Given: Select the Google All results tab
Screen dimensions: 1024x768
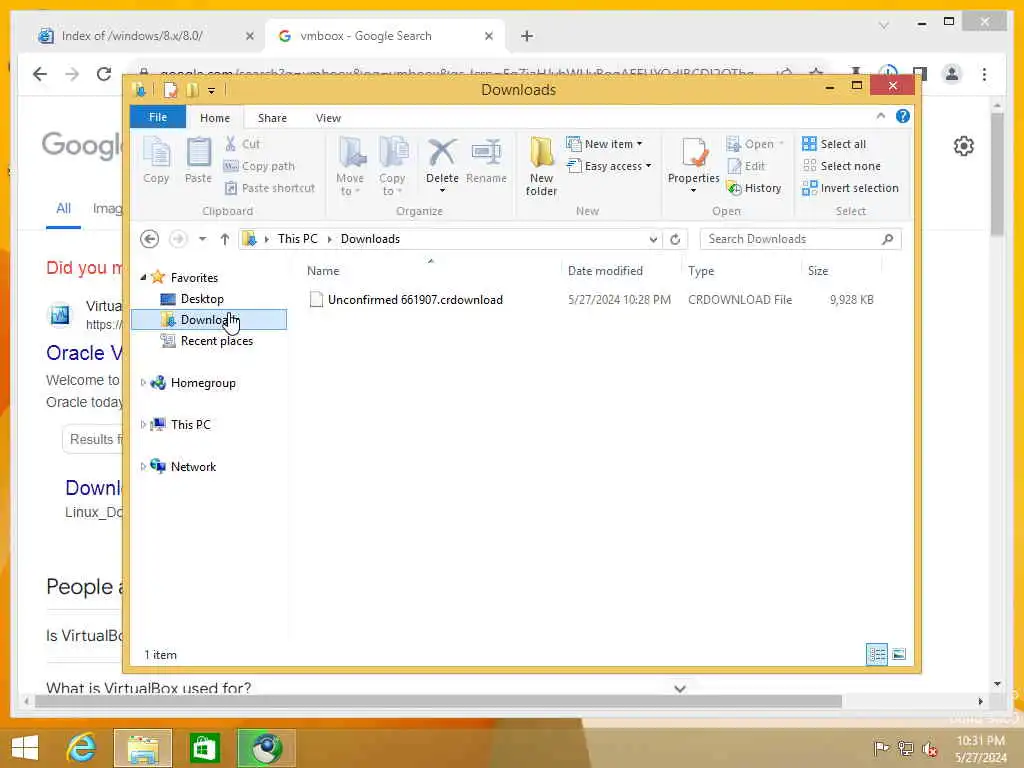Looking at the screenshot, I should (63, 209).
